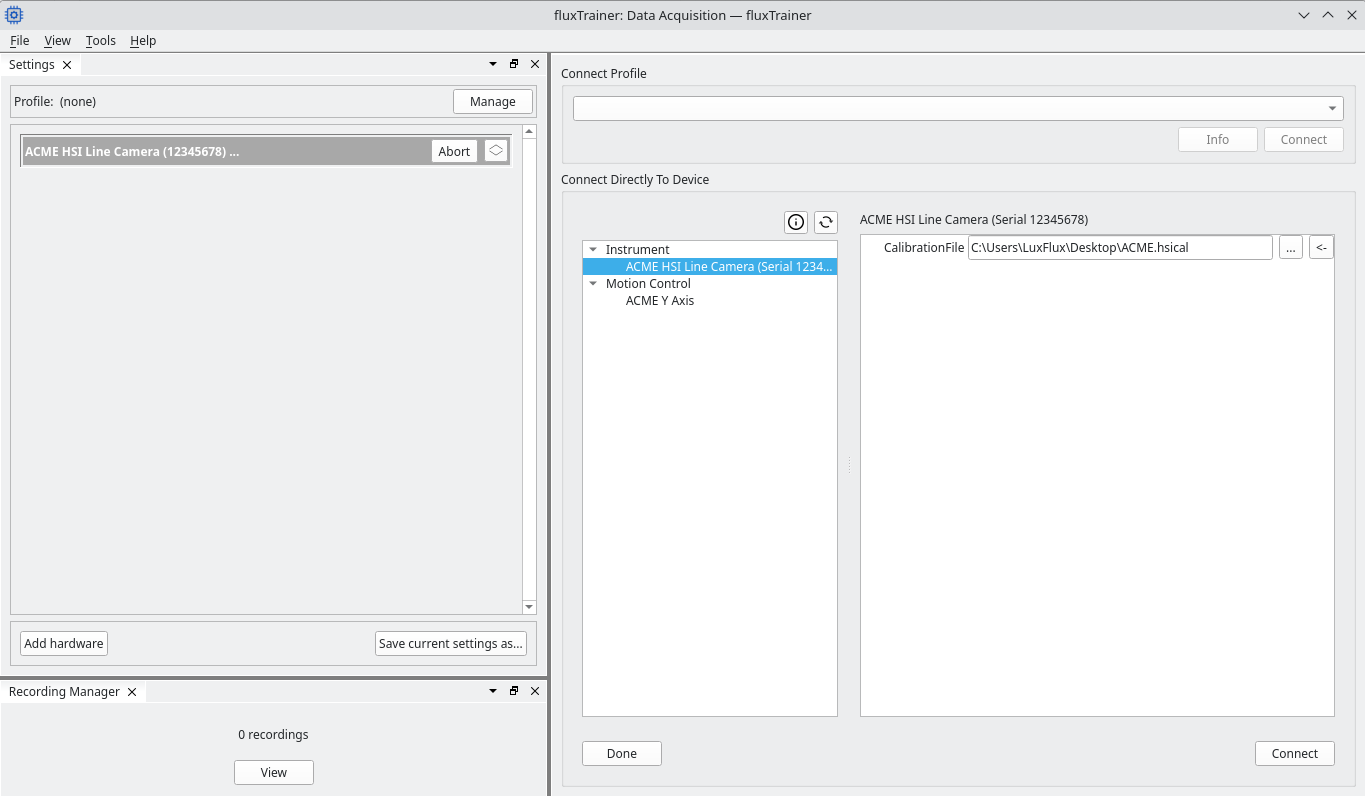Click the CalibrationFile path input field
The image size is (1365, 796).
tap(1120, 247)
